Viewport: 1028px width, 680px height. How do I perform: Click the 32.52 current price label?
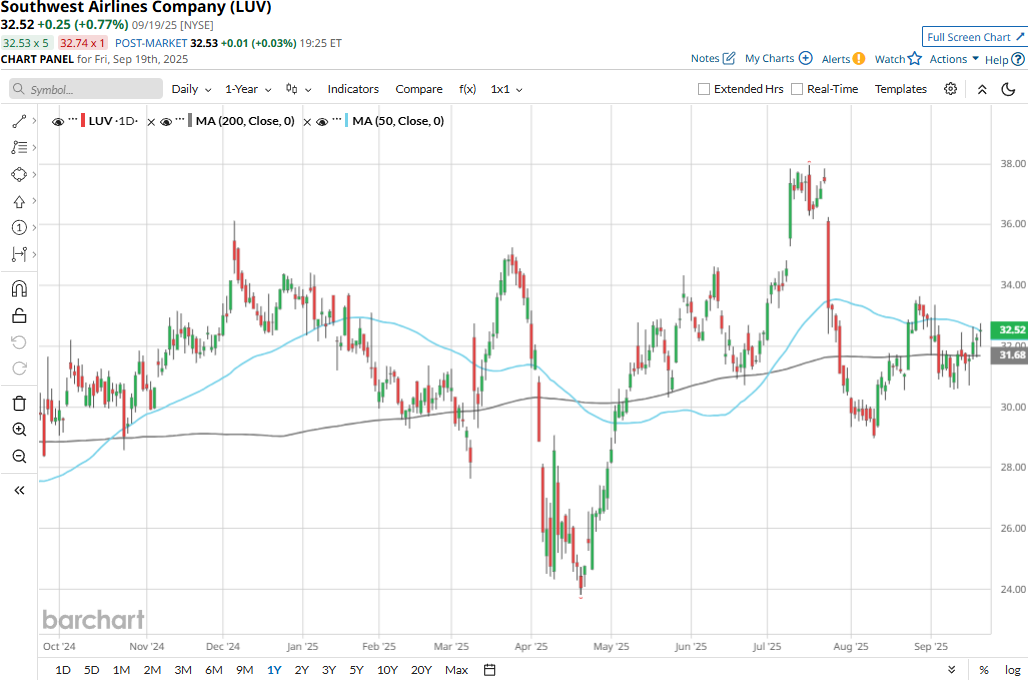point(1010,330)
